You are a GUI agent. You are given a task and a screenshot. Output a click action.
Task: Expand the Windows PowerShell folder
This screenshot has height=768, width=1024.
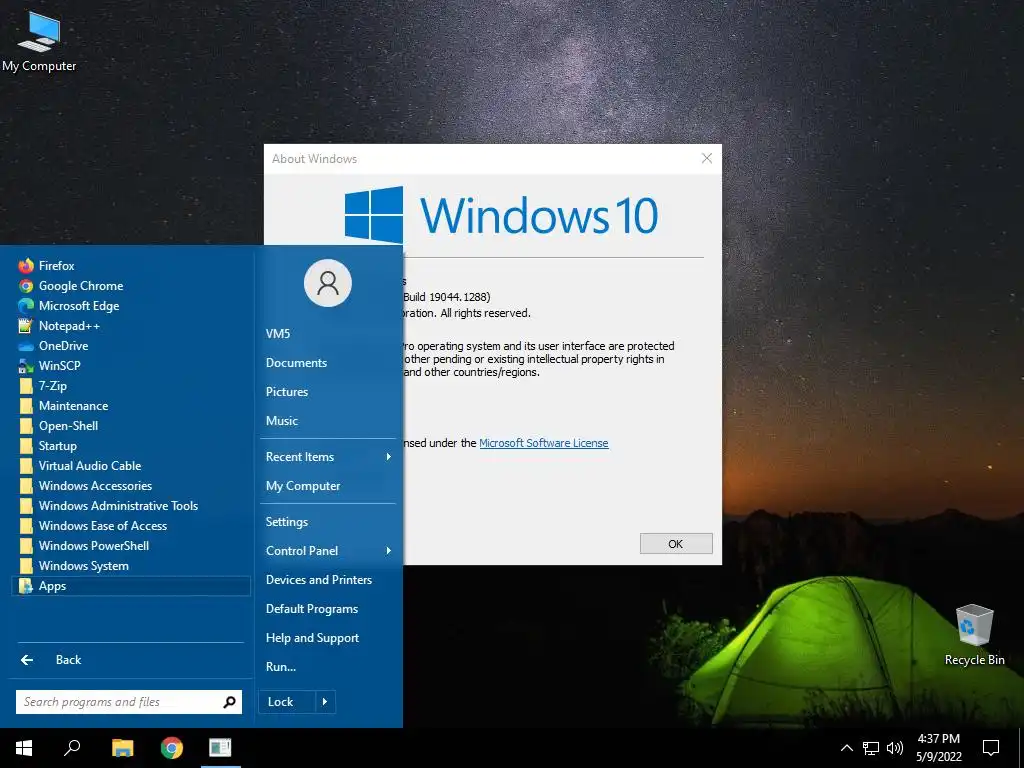pyautogui.click(x=131, y=546)
